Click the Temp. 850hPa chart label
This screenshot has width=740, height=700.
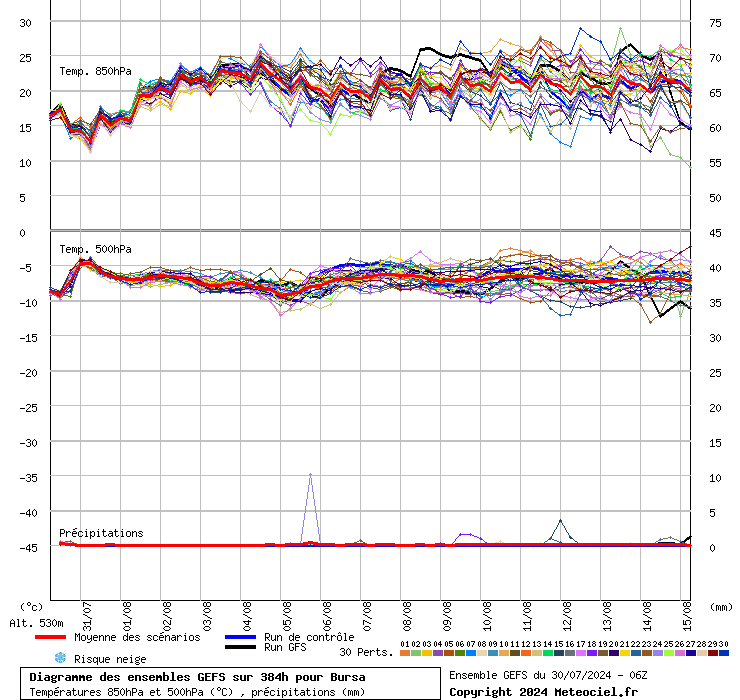[95, 71]
